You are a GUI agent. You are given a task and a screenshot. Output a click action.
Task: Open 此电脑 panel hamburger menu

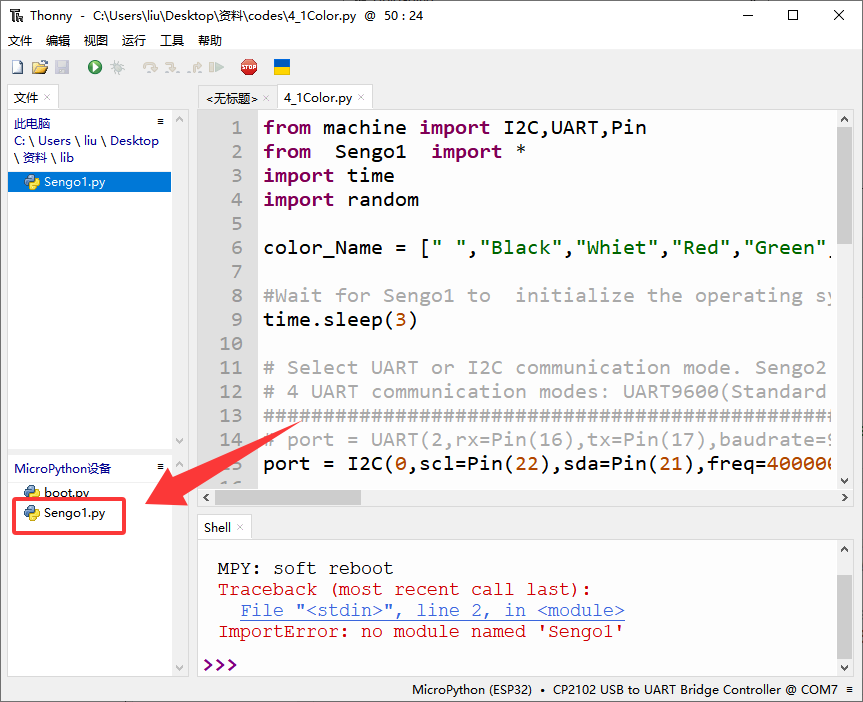[x=161, y=122]
